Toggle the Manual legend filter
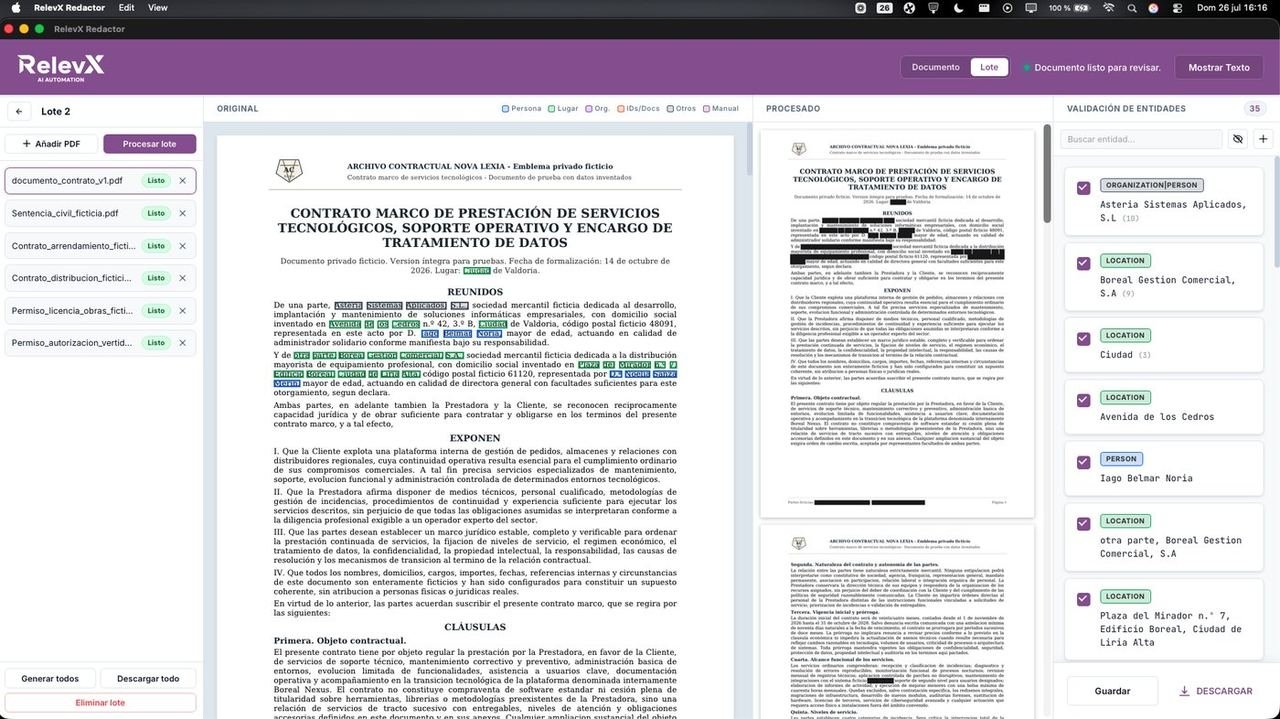Image resolution: width=1280 pixels, height=719 pixels. 721,108
